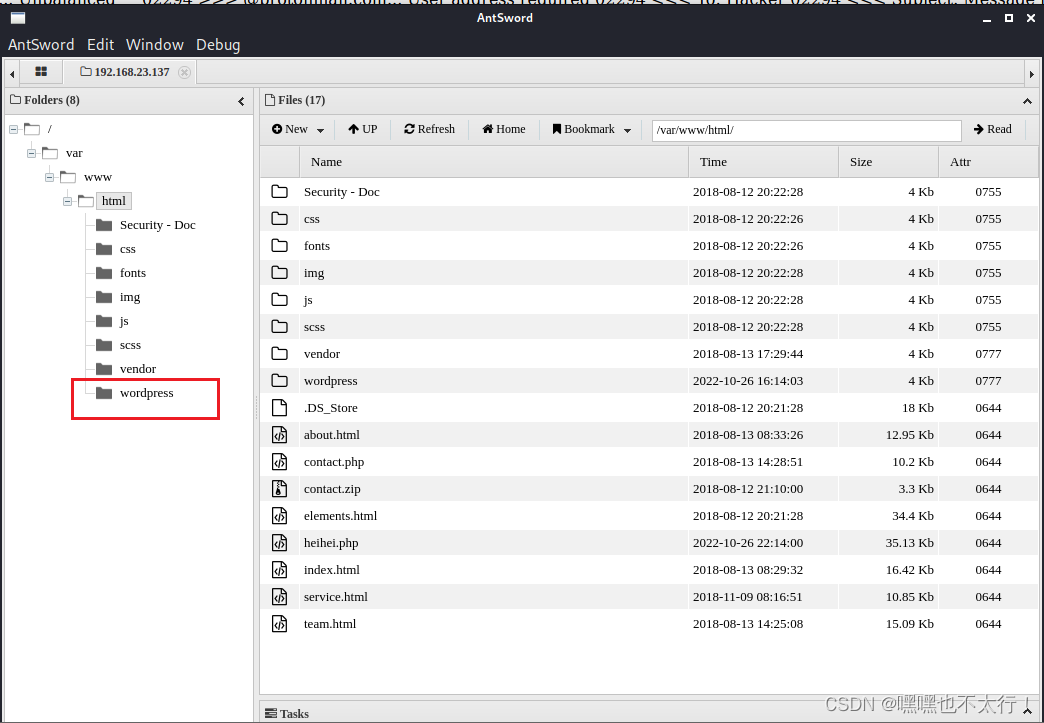The height and width of the screenshot is (723, 1044).
Task: Select Security - Doc in folder tree
Action: [x=158, y=225]
